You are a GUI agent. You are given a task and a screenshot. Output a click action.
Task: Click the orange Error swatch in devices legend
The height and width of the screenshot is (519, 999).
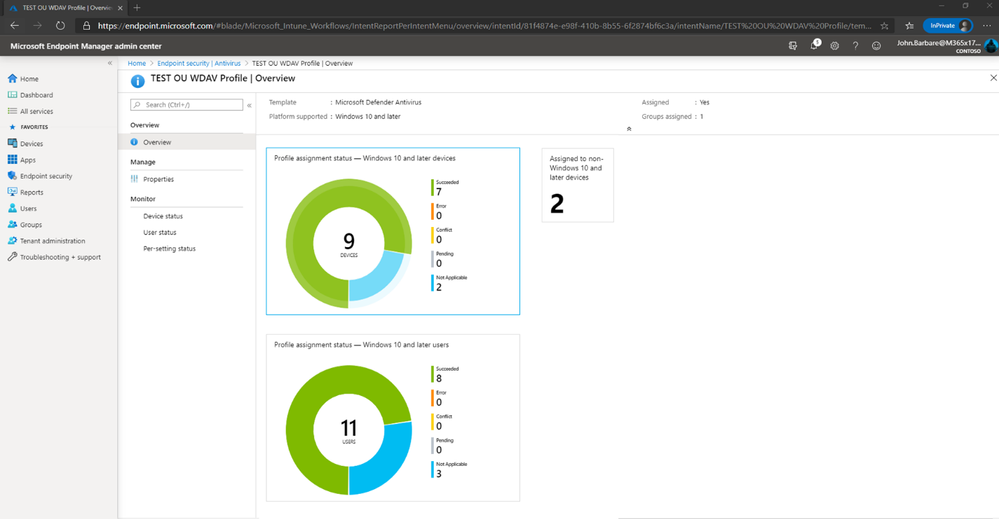point(433,211)
